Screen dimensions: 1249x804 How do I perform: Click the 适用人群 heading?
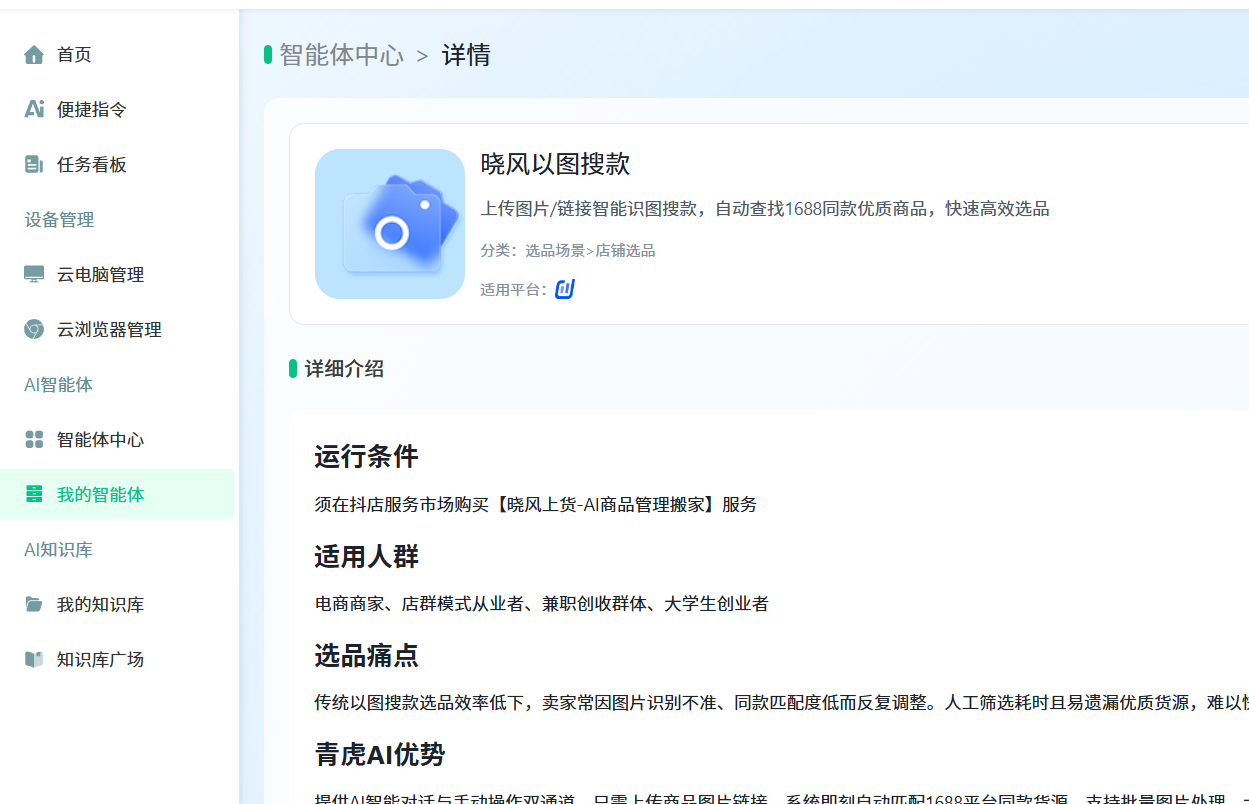tap(366, 556)
